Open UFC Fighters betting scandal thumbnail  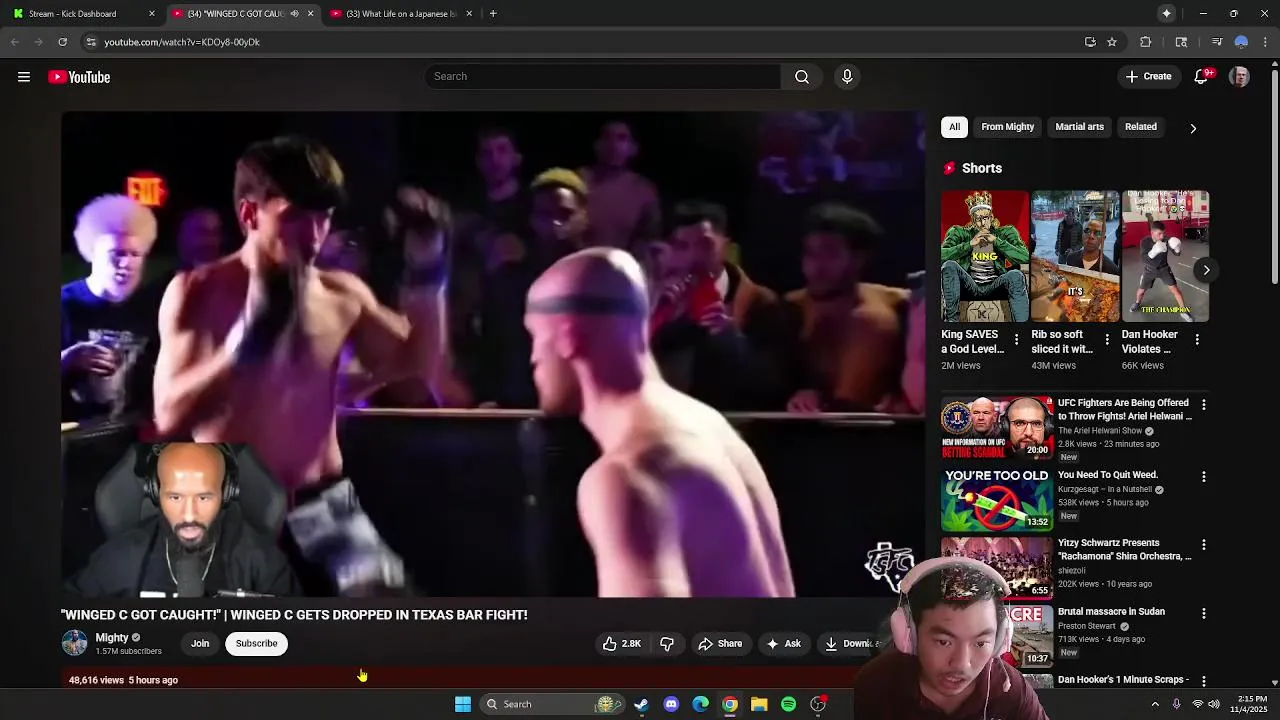[997, 427]
